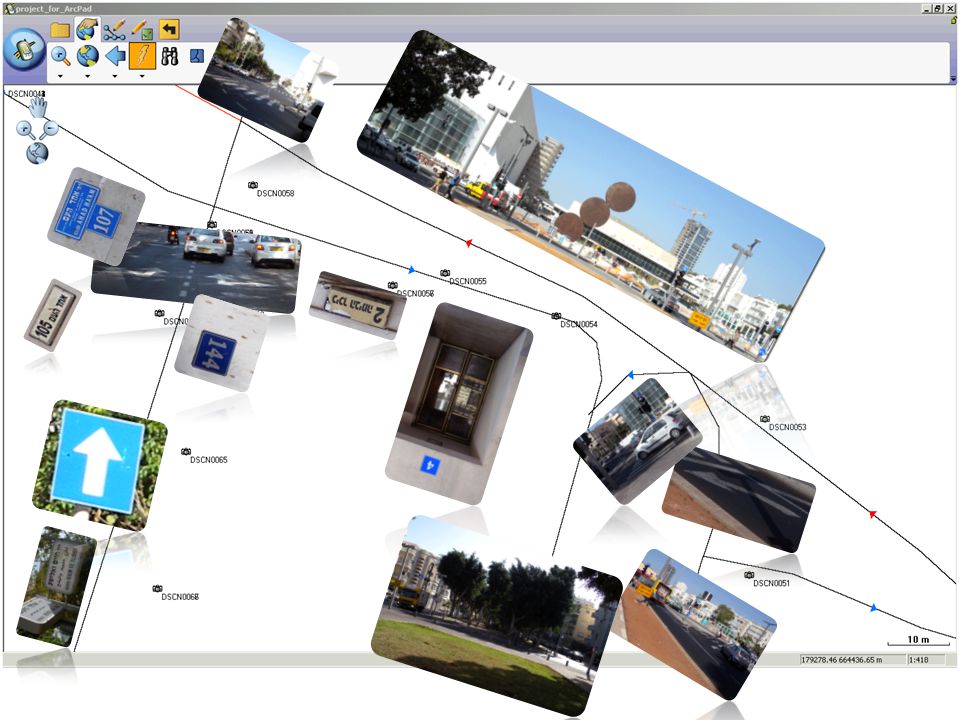960x720 pixels.
Task: Click the camera marker for DSCN0054
Action: point(556,316)
